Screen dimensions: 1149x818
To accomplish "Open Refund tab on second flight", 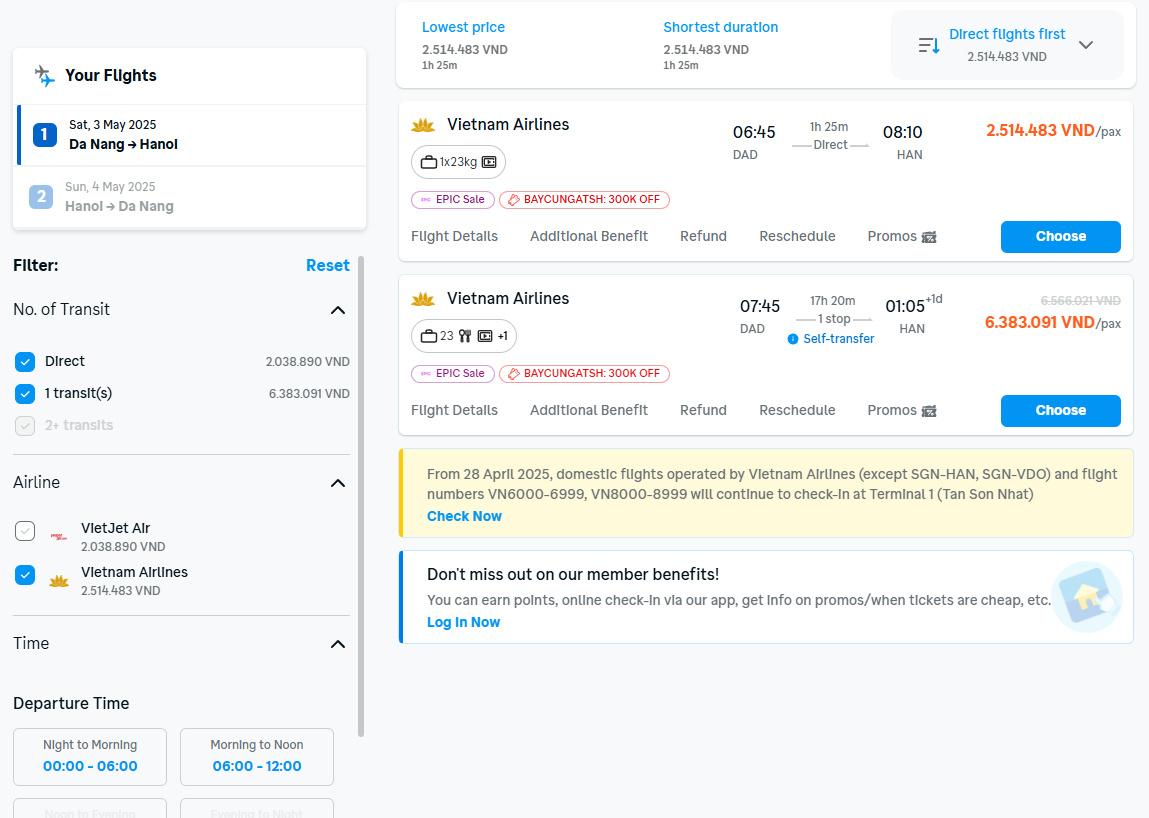I will click(703, 411).
